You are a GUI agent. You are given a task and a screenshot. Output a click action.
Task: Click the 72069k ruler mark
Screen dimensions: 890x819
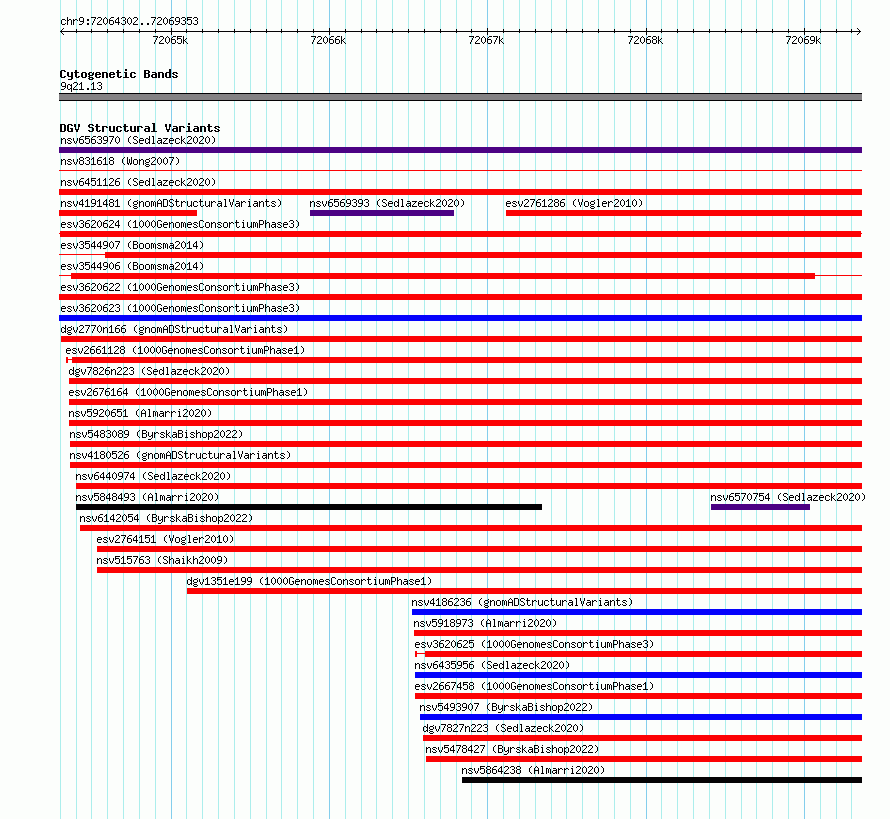[x=803, y=40]
